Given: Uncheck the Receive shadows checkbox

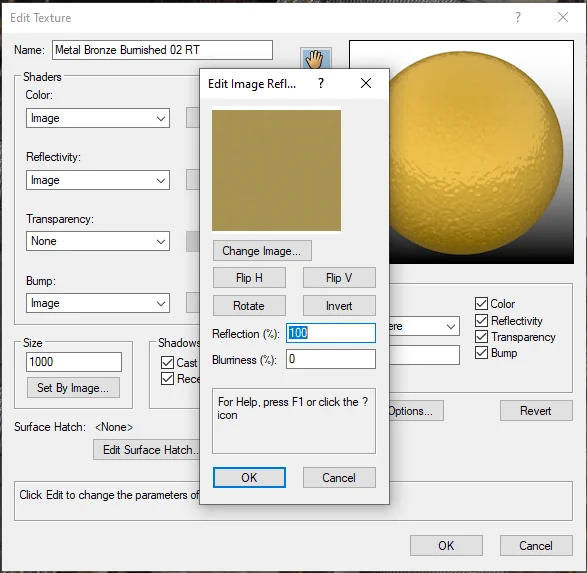Looking at the screenshot, I should (167, 378).
